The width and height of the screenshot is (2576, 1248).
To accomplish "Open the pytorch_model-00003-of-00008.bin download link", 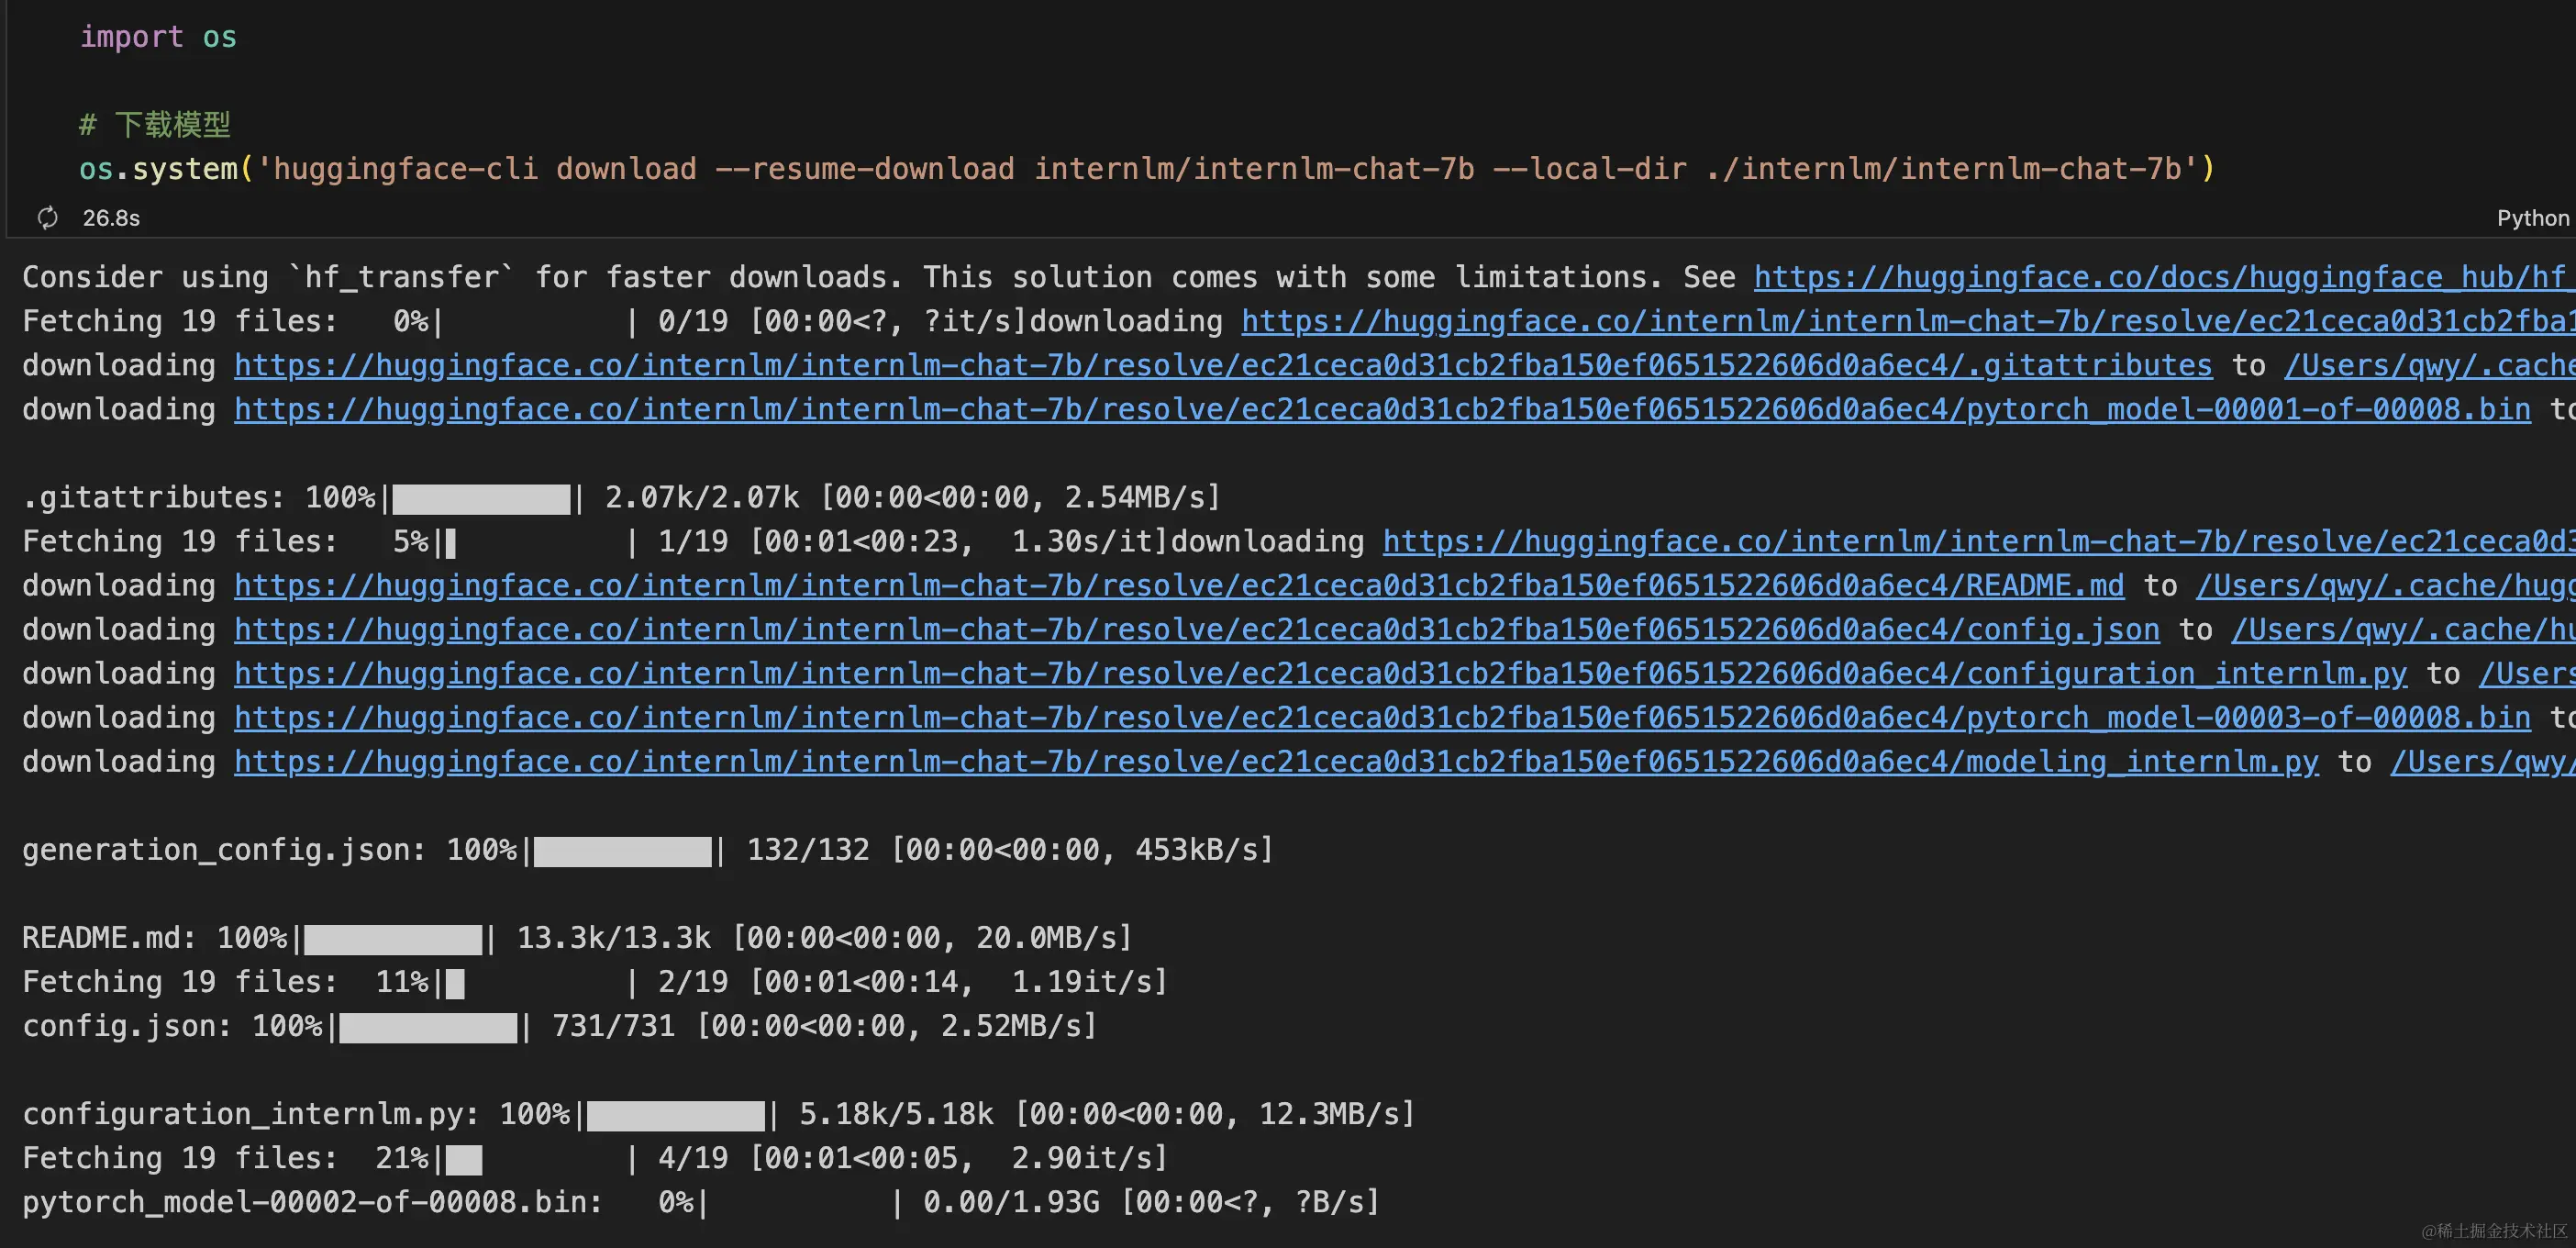I will point(1382,717).
